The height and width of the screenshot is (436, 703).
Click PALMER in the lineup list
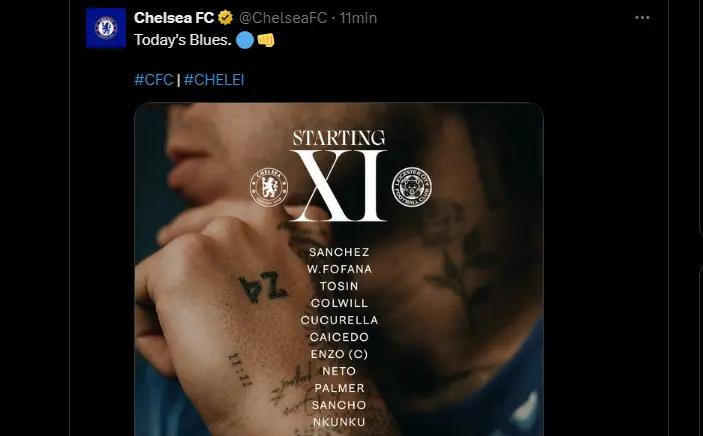pyautogui.click(x=339, y=388)
